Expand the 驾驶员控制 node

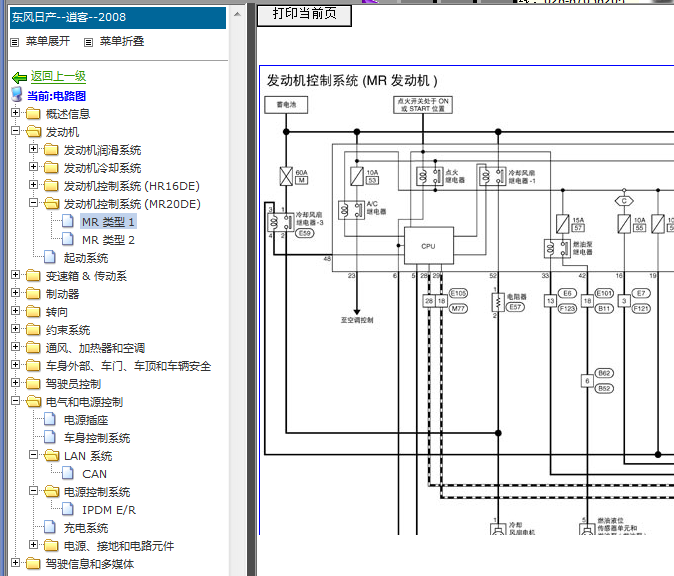[x=15, y=383]
